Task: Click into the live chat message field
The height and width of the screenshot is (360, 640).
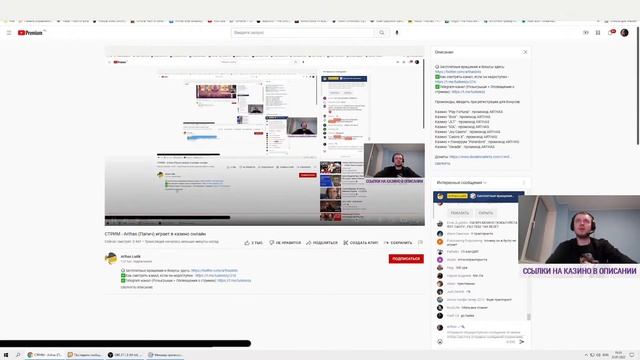Action: (x=484, y=334)
